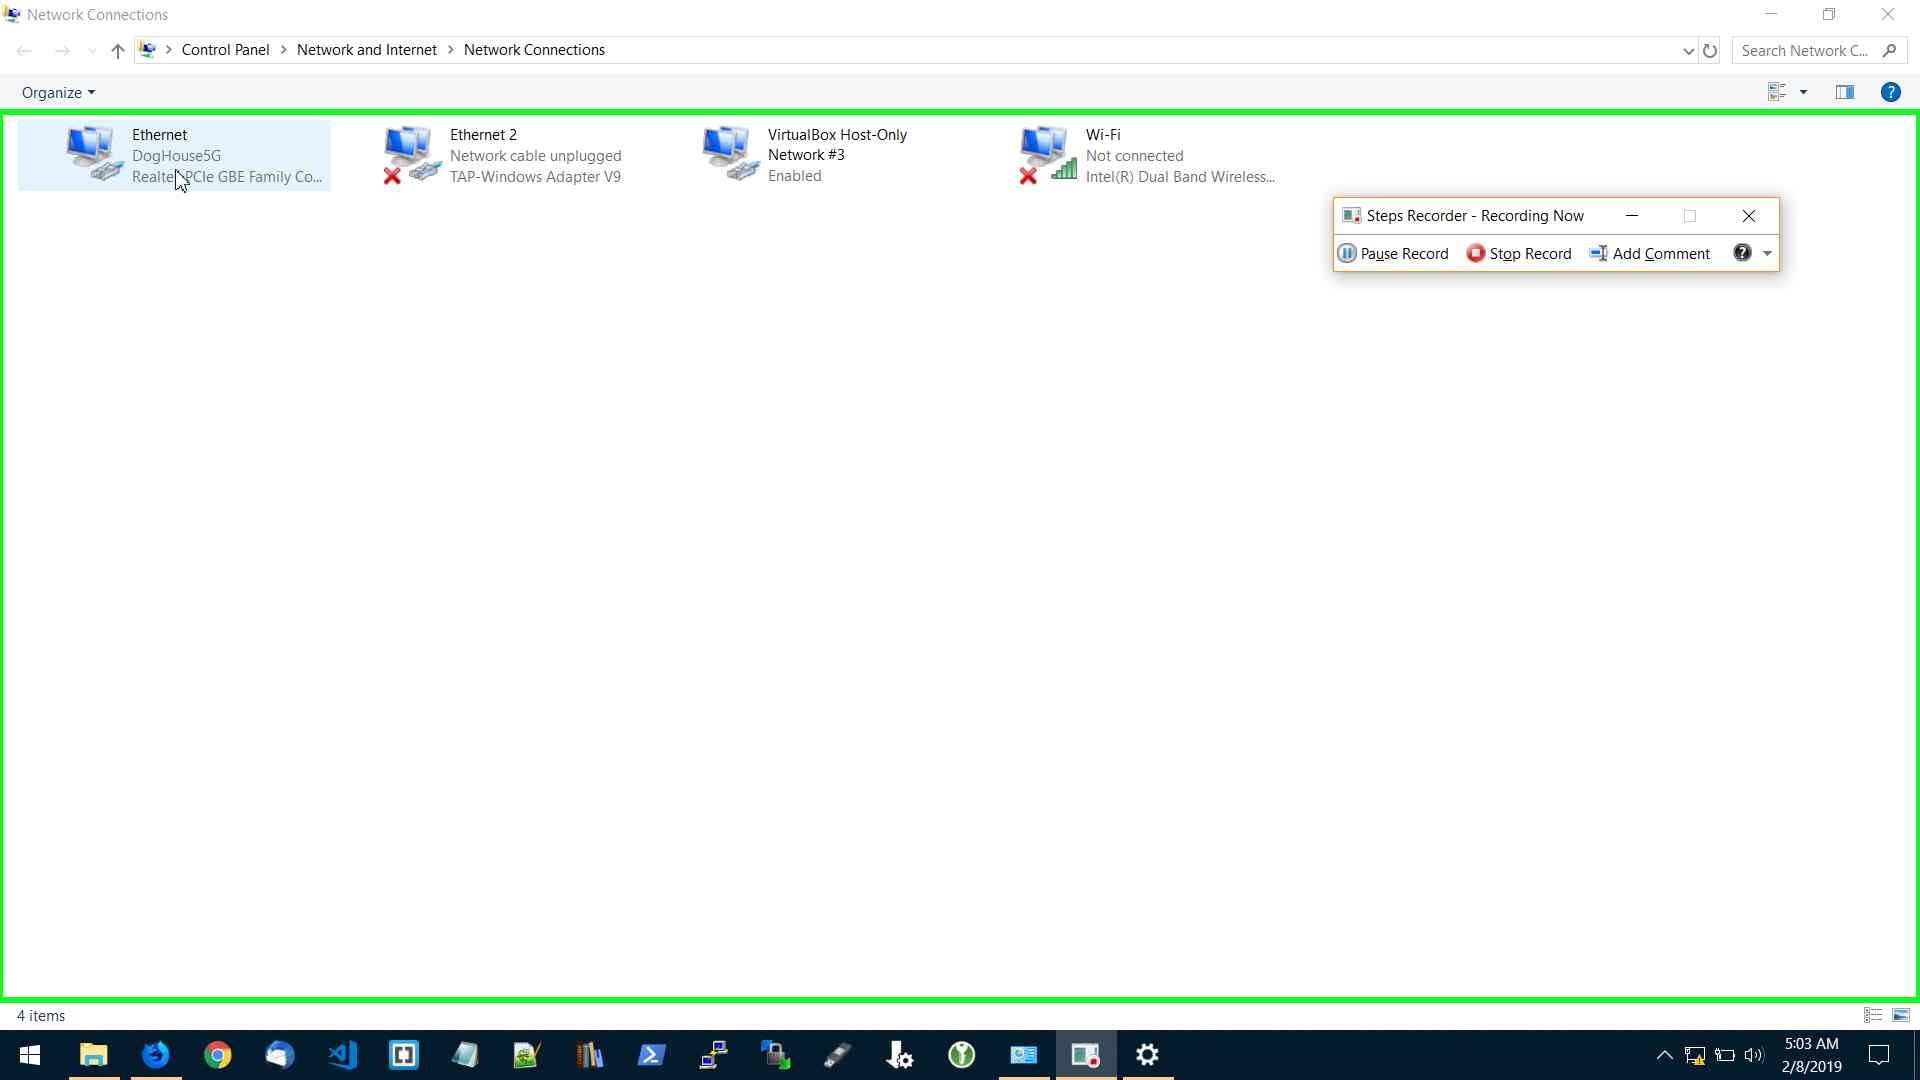Toggle the preview pane button
Screen dimensions: 1920x1080
[x=1845, y=92]
